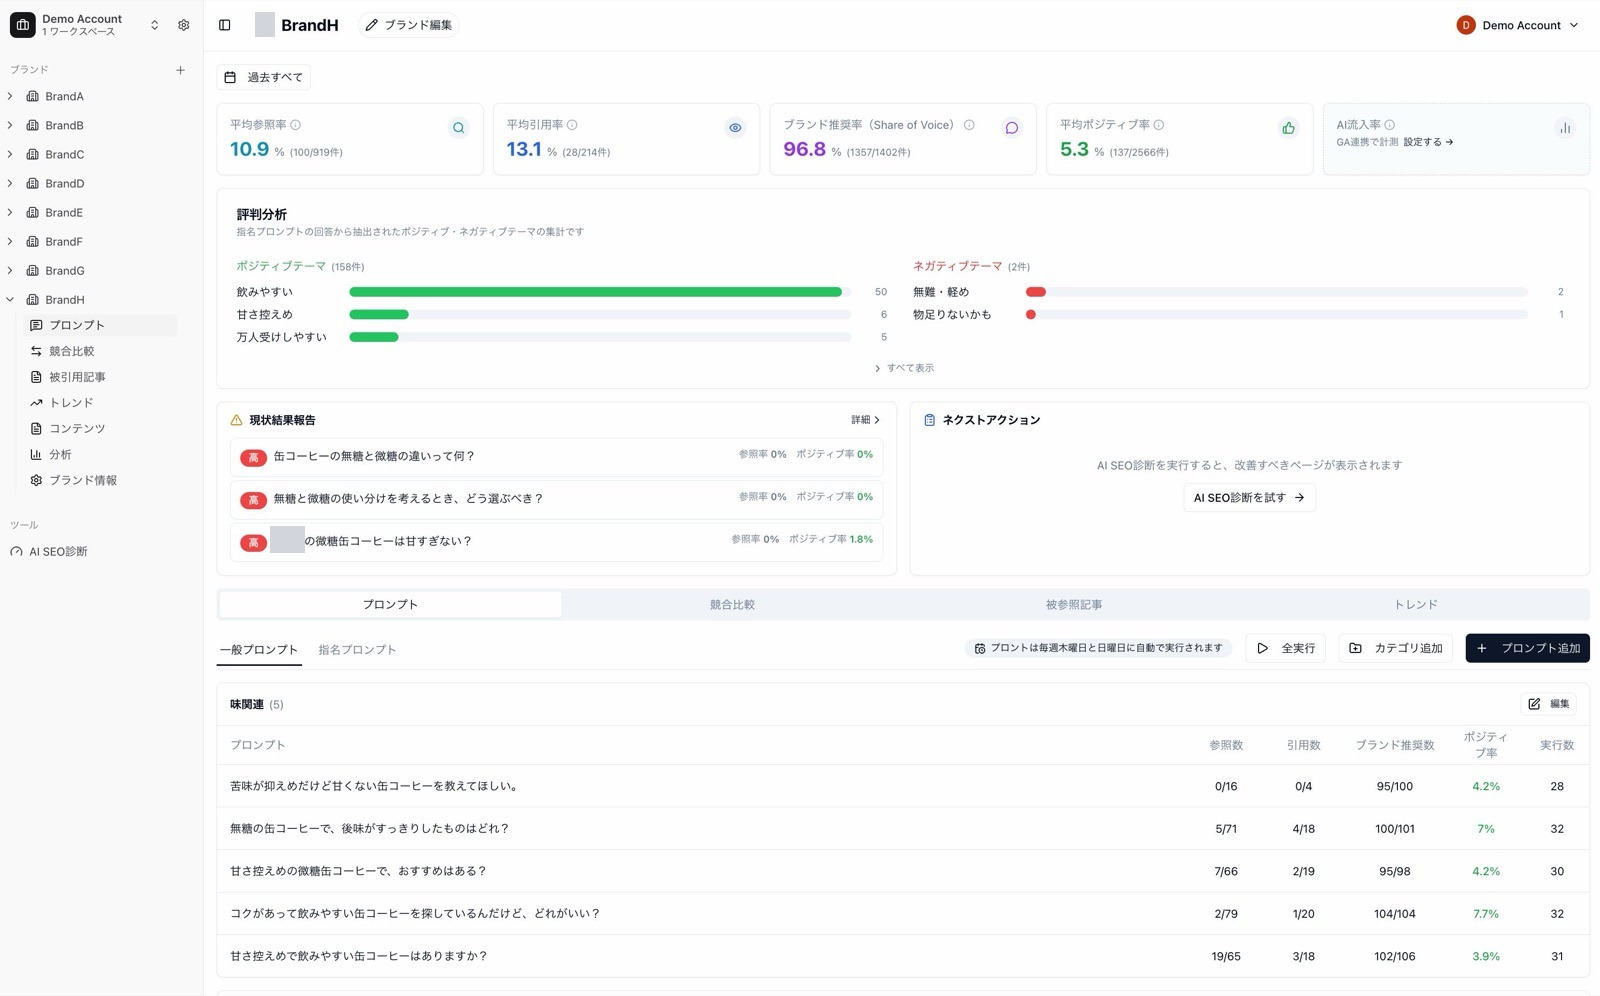Screen dimensions: 1600x996
Task: Open AI SEO診断 in the tools section
Action: pyautogui.click(x=58, y=552)
